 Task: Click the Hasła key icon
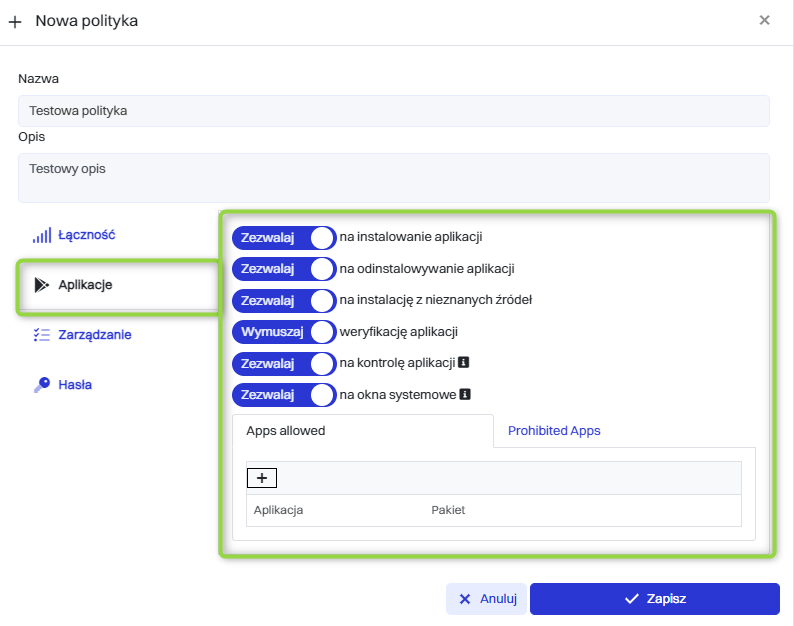click(41, 385)
